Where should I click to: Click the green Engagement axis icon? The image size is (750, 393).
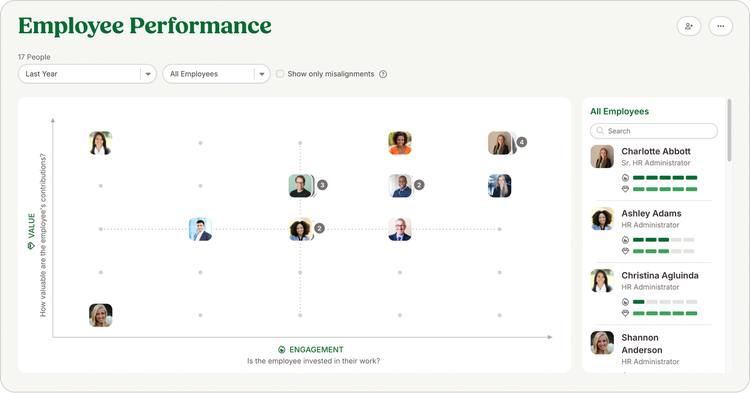[x=282, y=349]
